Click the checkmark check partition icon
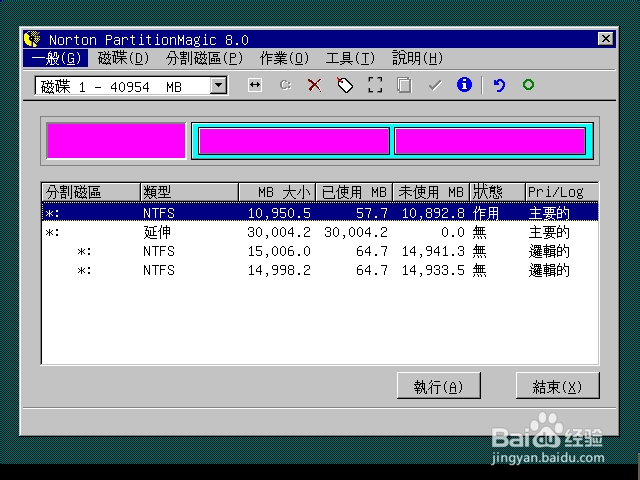Image resolution: width=640 pixels, height=480 pixels. click(435, 85)
